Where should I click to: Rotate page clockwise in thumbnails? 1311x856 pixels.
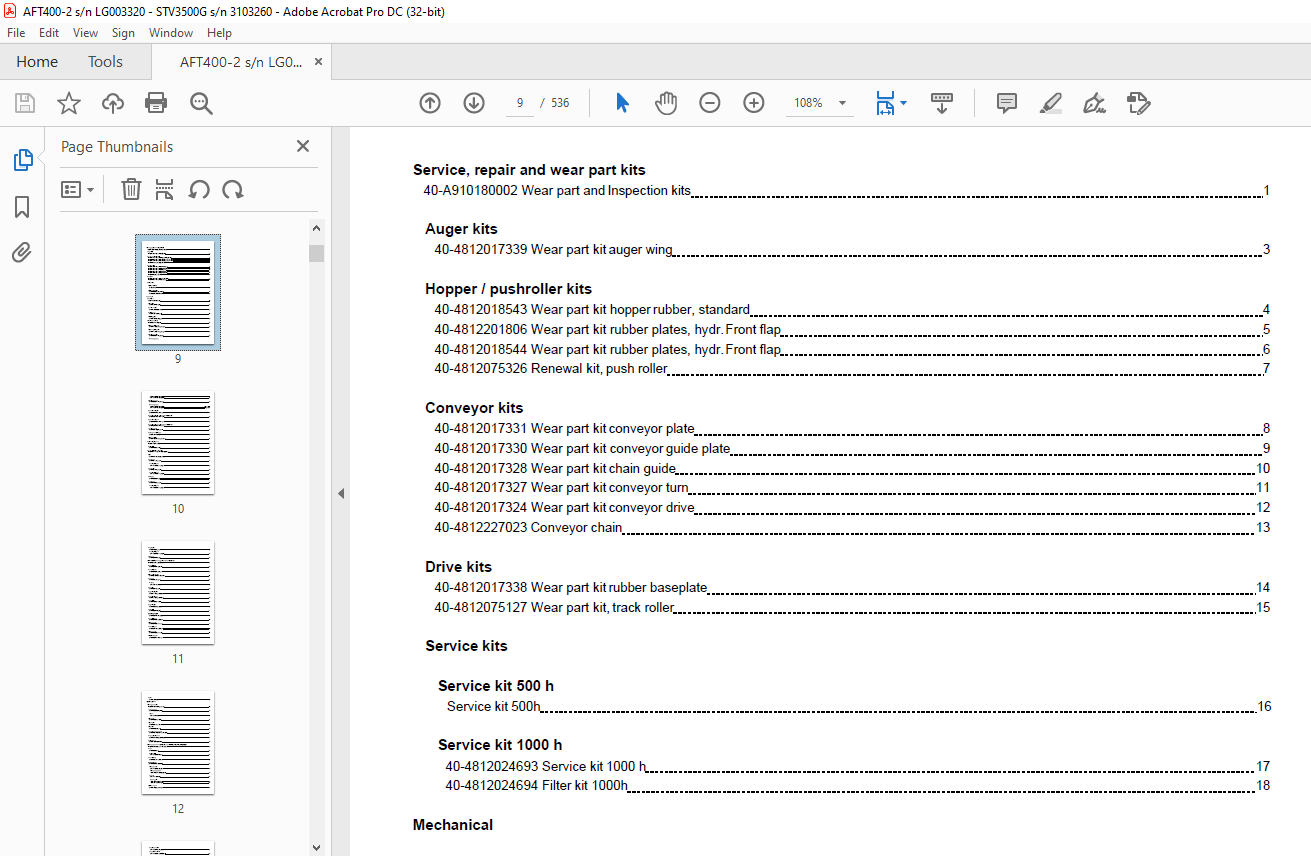(x=233, y=189)
